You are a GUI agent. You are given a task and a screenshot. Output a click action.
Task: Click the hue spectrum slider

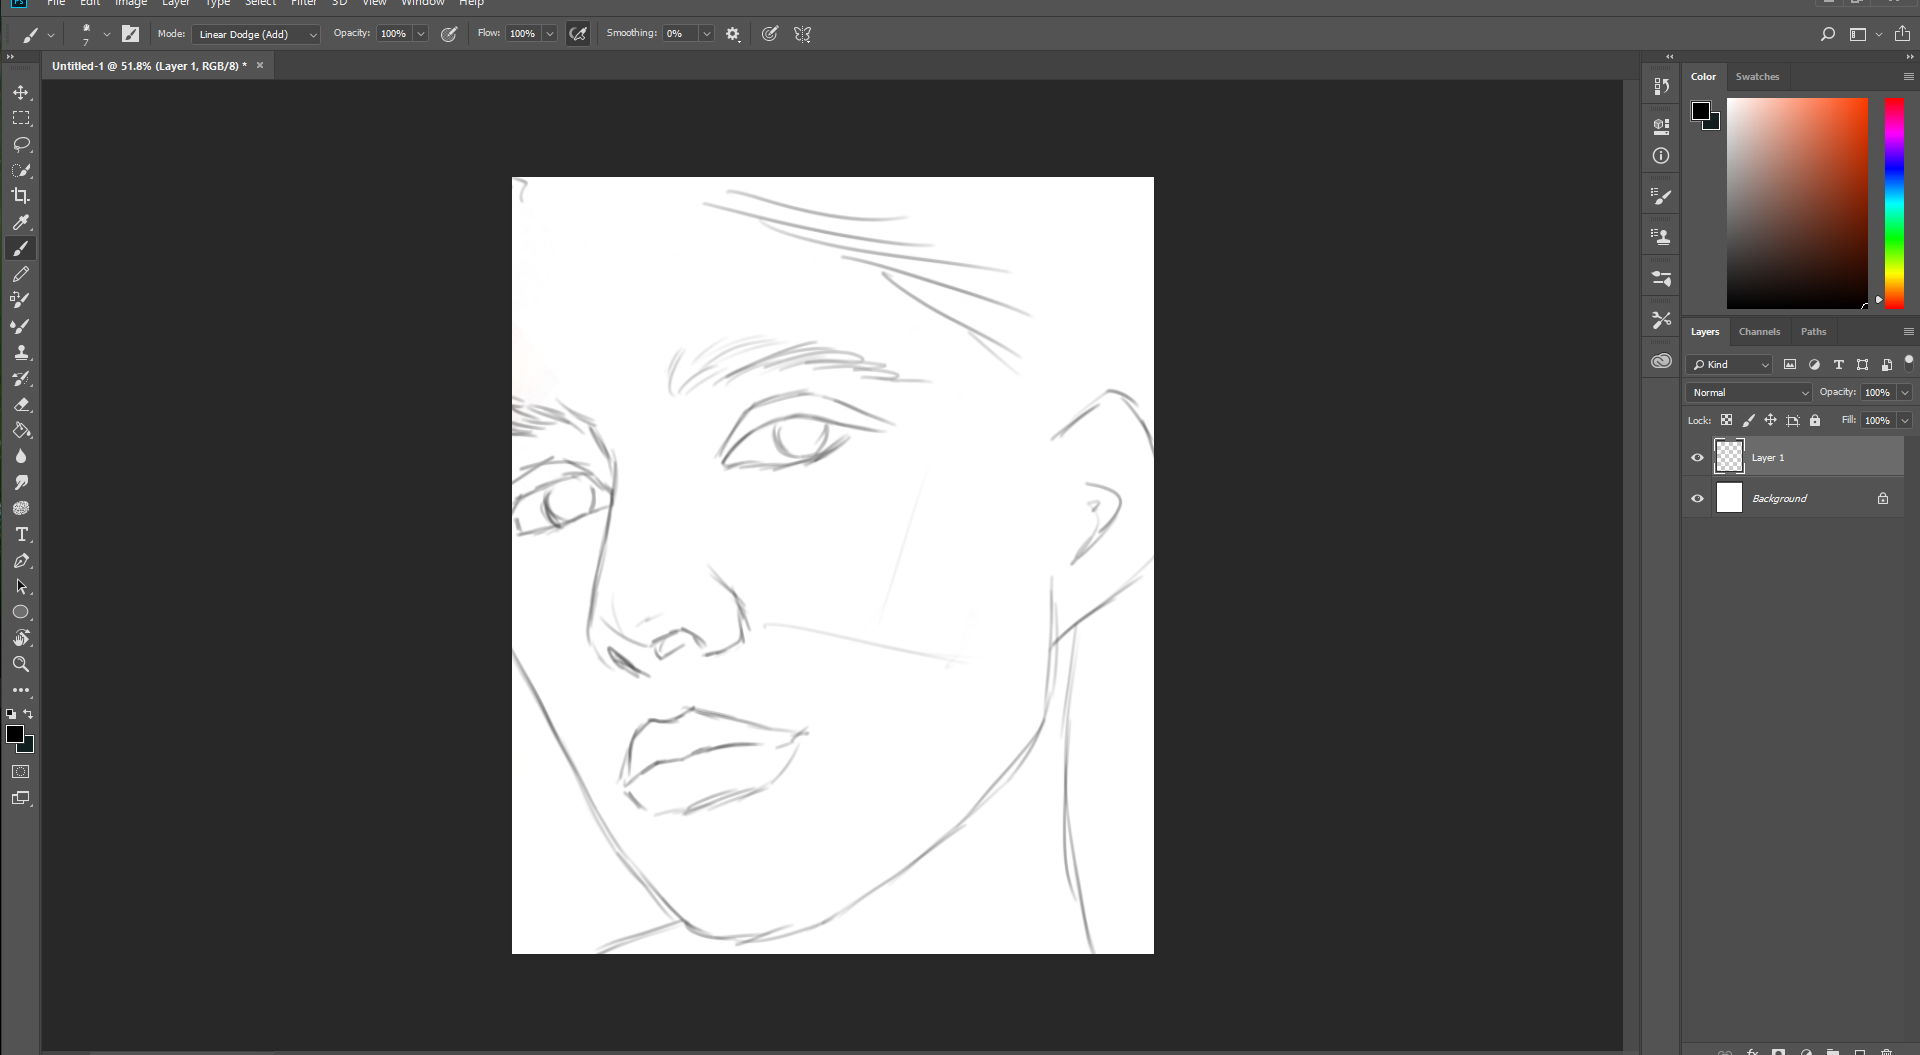point(1894,203)
